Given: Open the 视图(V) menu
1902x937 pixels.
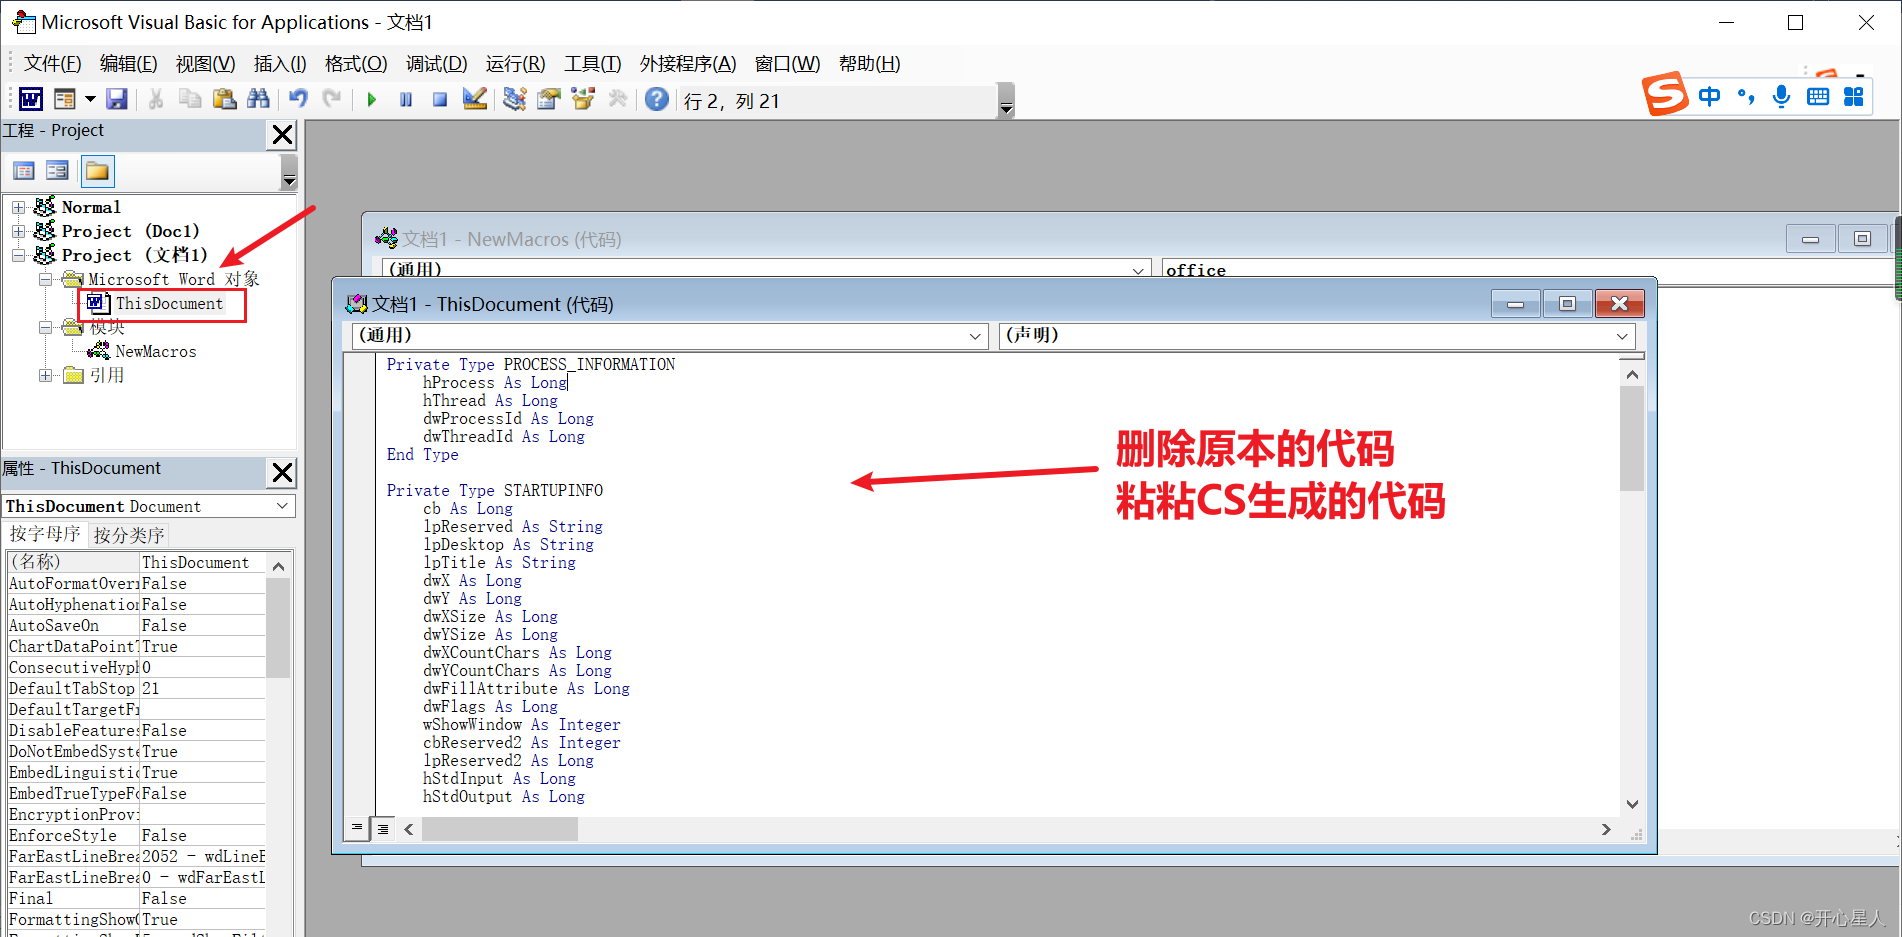Looking at the screenshot, I should click(205, 63).
